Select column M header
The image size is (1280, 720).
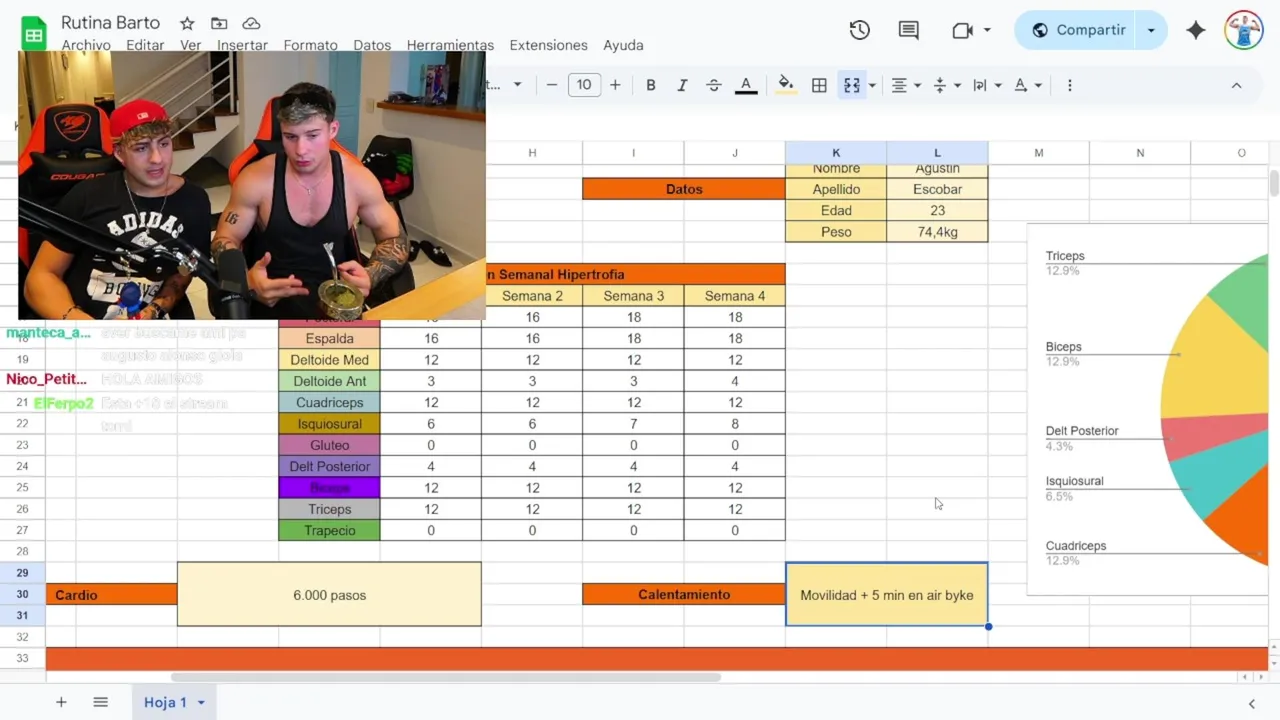[1038, 153]
